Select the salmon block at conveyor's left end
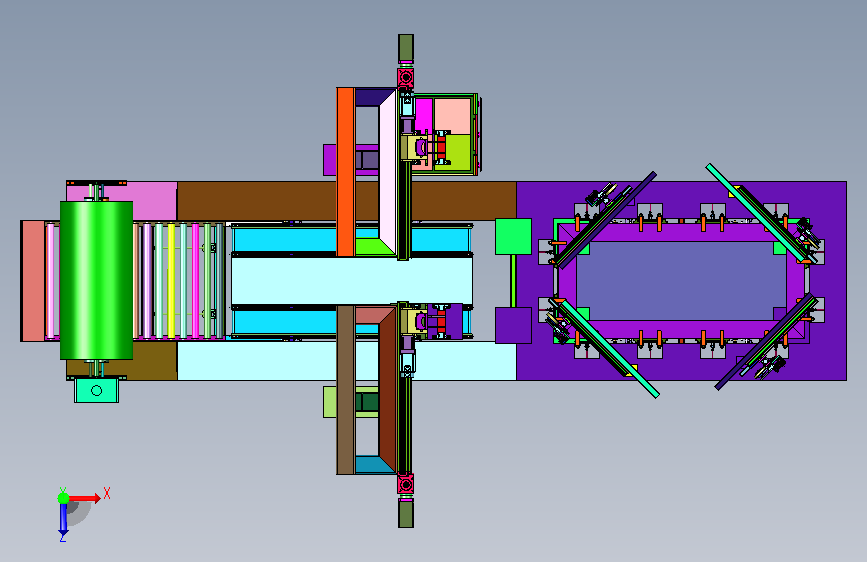The height and width of the screenshot is (562, 867). (33, 281)
